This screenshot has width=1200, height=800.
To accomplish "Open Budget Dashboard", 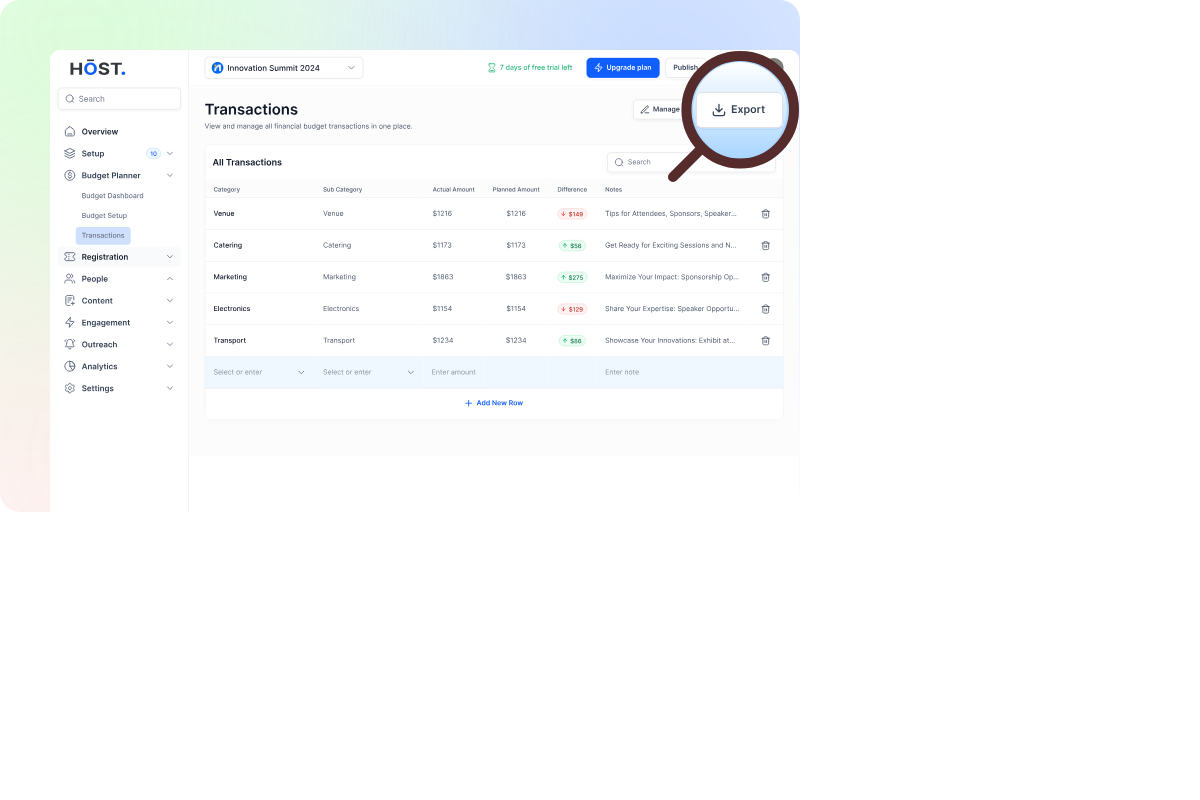I will pyautogui.click(x=112, y=196).
